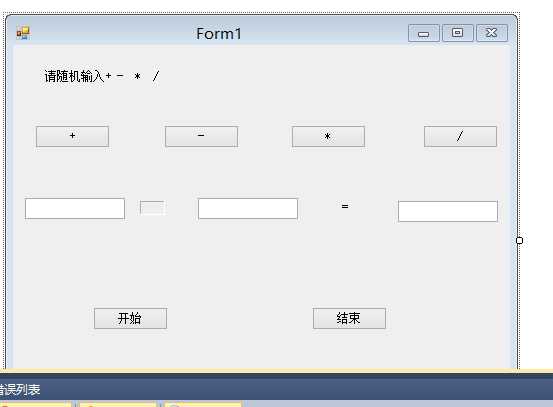Image resolution: width=553 pixels, height=407 pixels.
Task: Click the first operand text box
Action: [x=75, y=209]
